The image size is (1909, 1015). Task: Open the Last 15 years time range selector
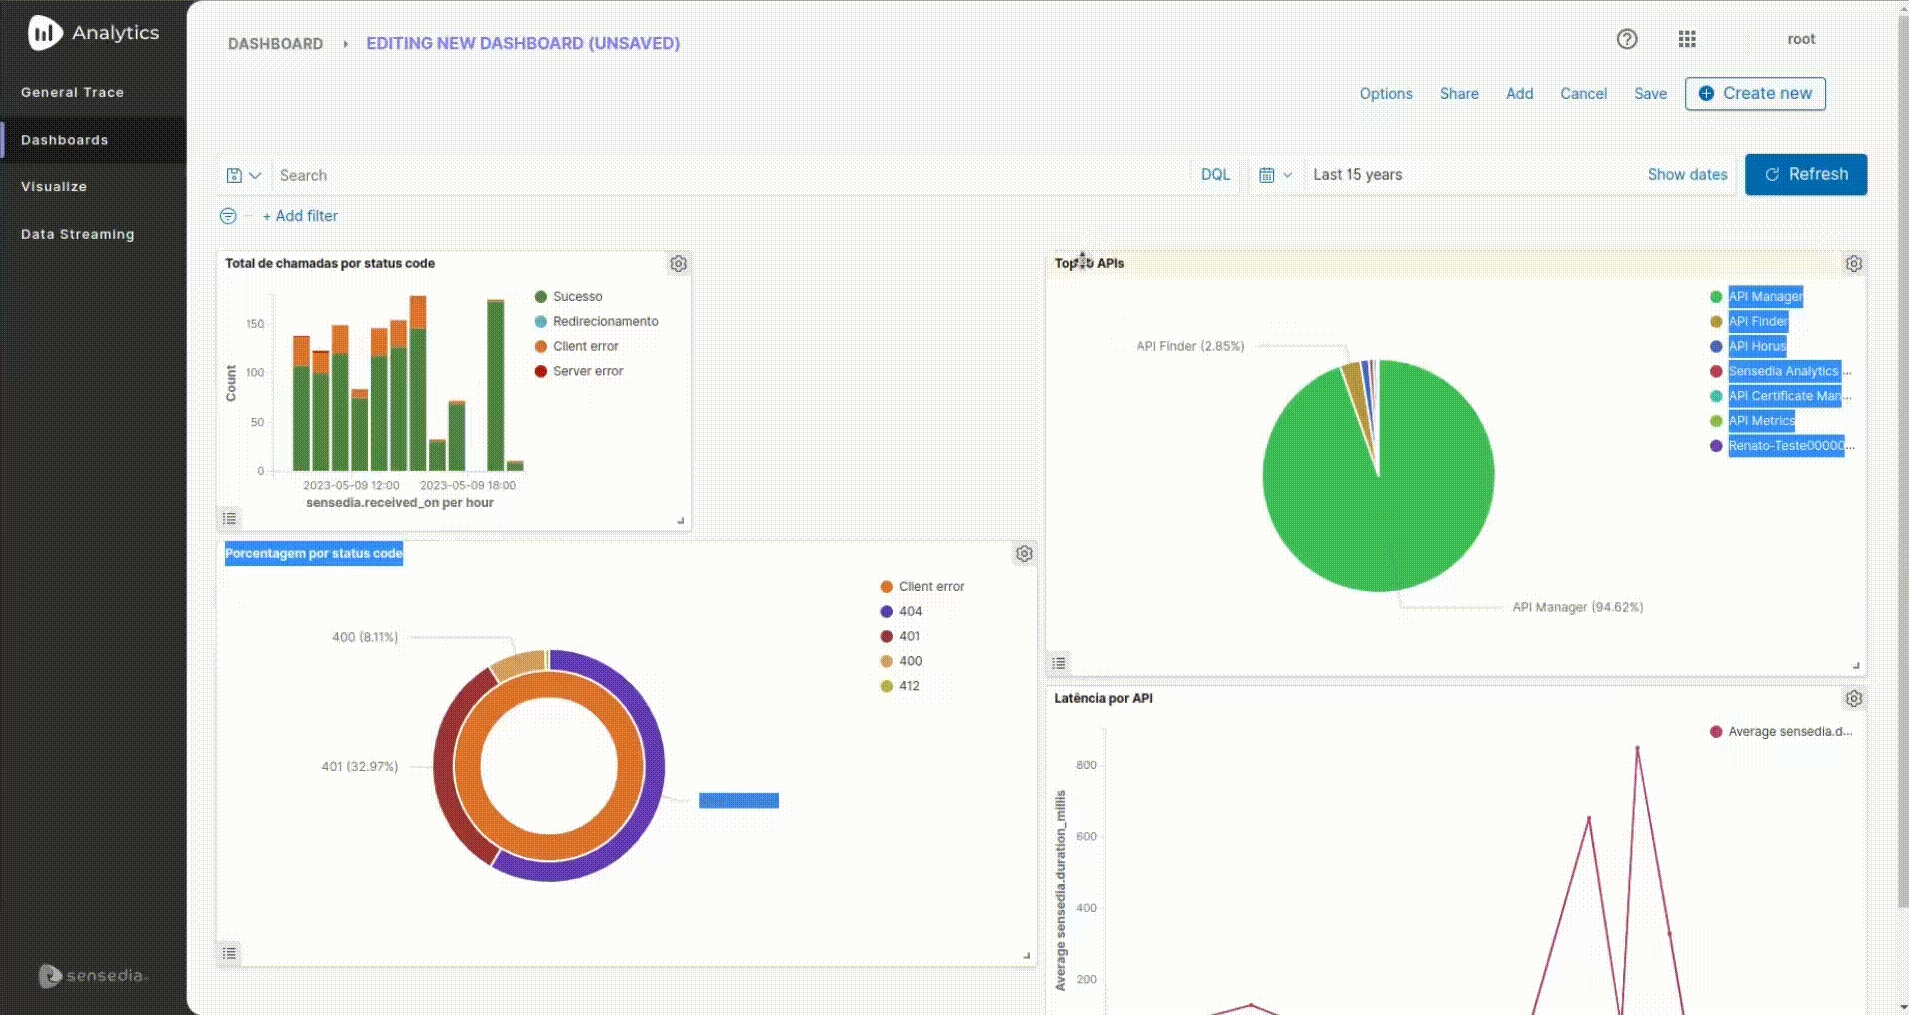coord(1357,174)
